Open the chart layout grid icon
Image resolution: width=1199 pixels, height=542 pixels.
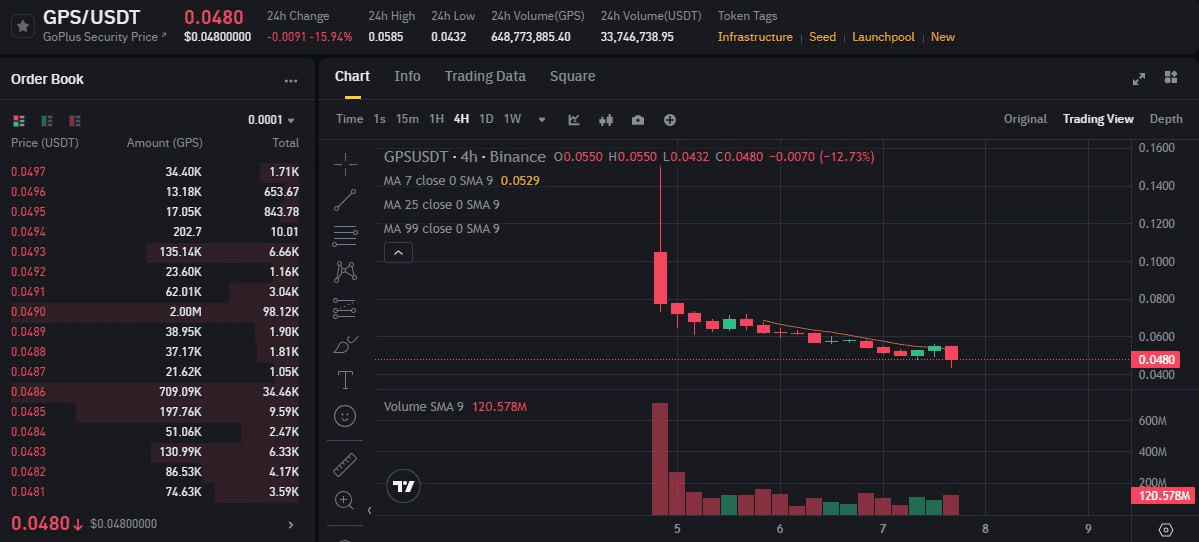(1171, 77)
